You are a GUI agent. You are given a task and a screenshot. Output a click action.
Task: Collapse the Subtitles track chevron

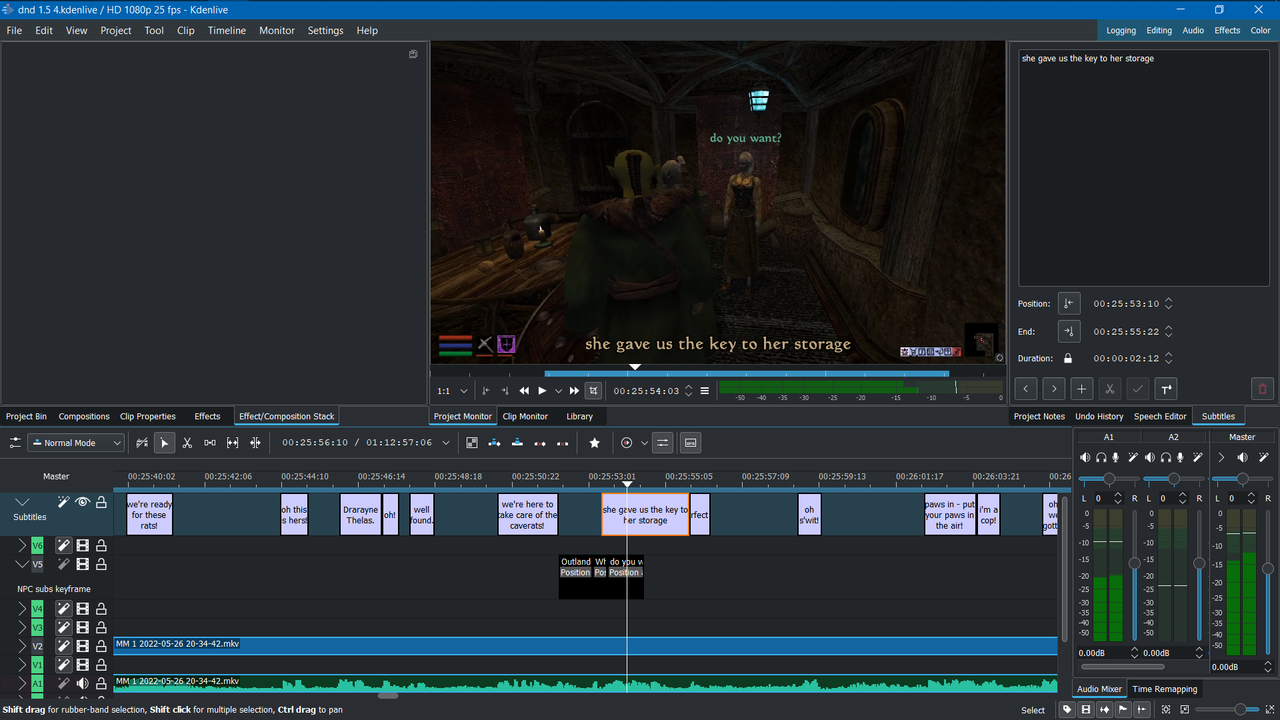(x=23, y=502)
